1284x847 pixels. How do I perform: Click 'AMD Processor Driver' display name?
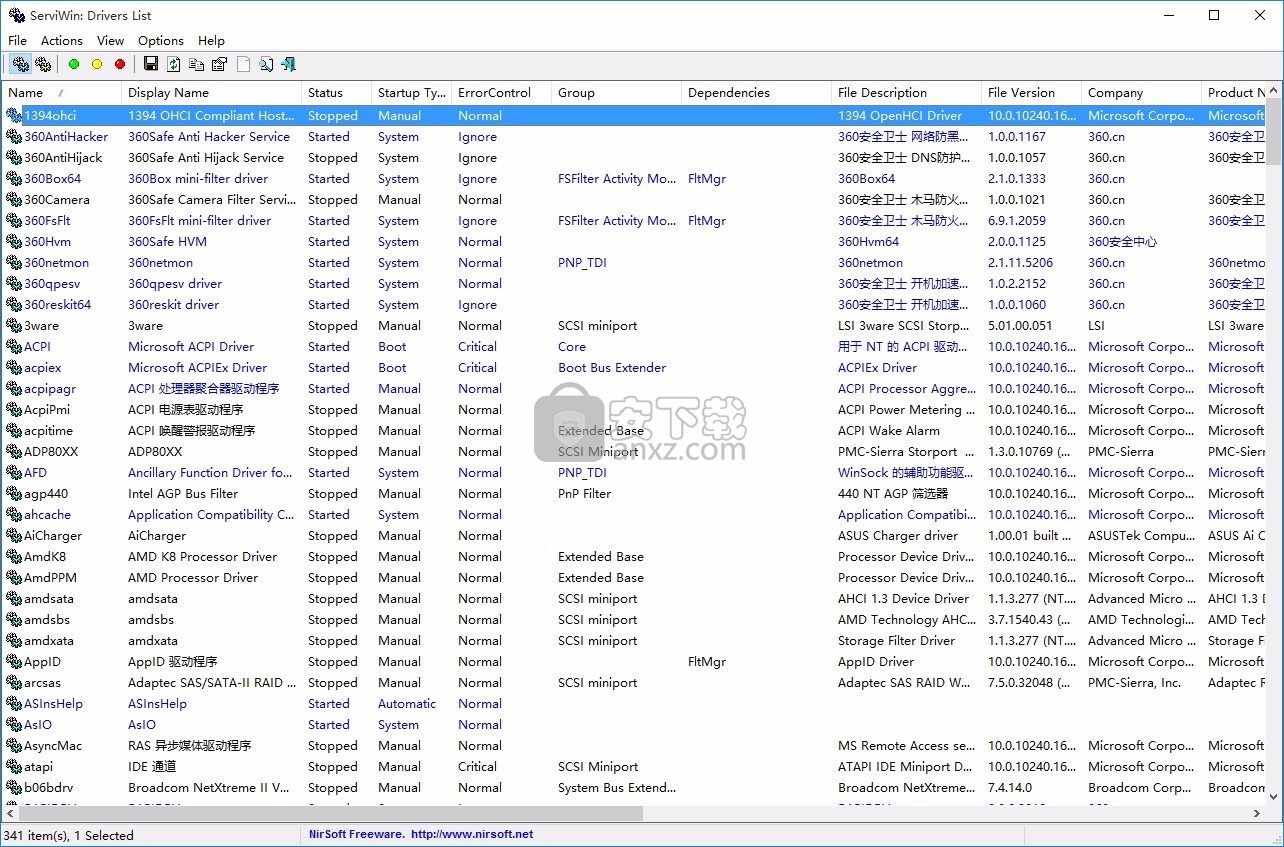[x=193, y=578]
